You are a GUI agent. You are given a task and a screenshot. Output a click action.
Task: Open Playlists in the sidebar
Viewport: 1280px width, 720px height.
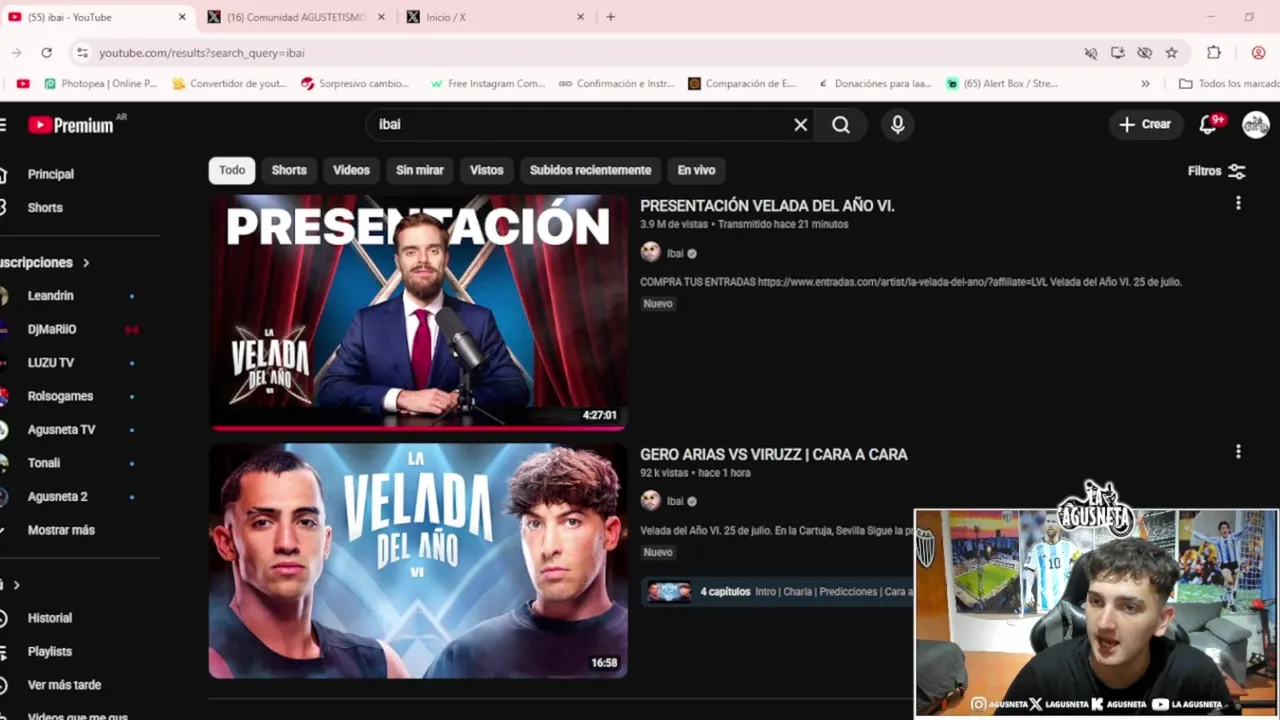point(50,651)
